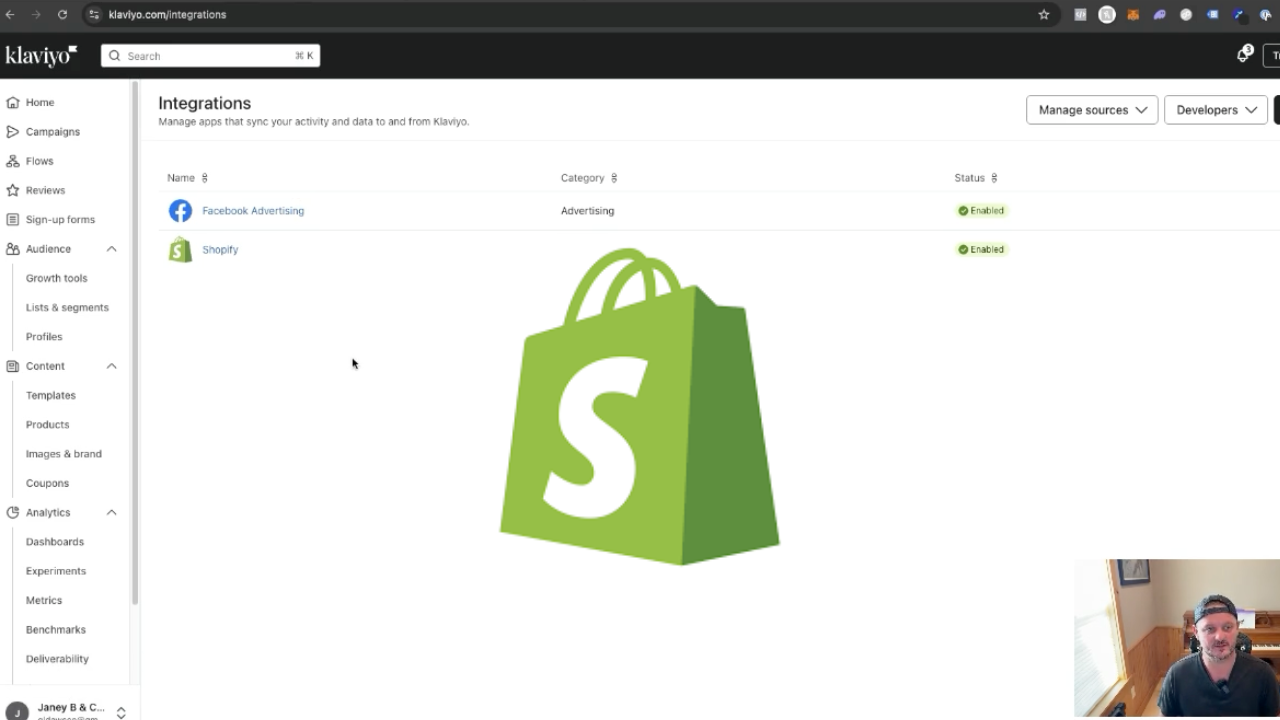Click the search magnifier icon

[x=115, y=56]
